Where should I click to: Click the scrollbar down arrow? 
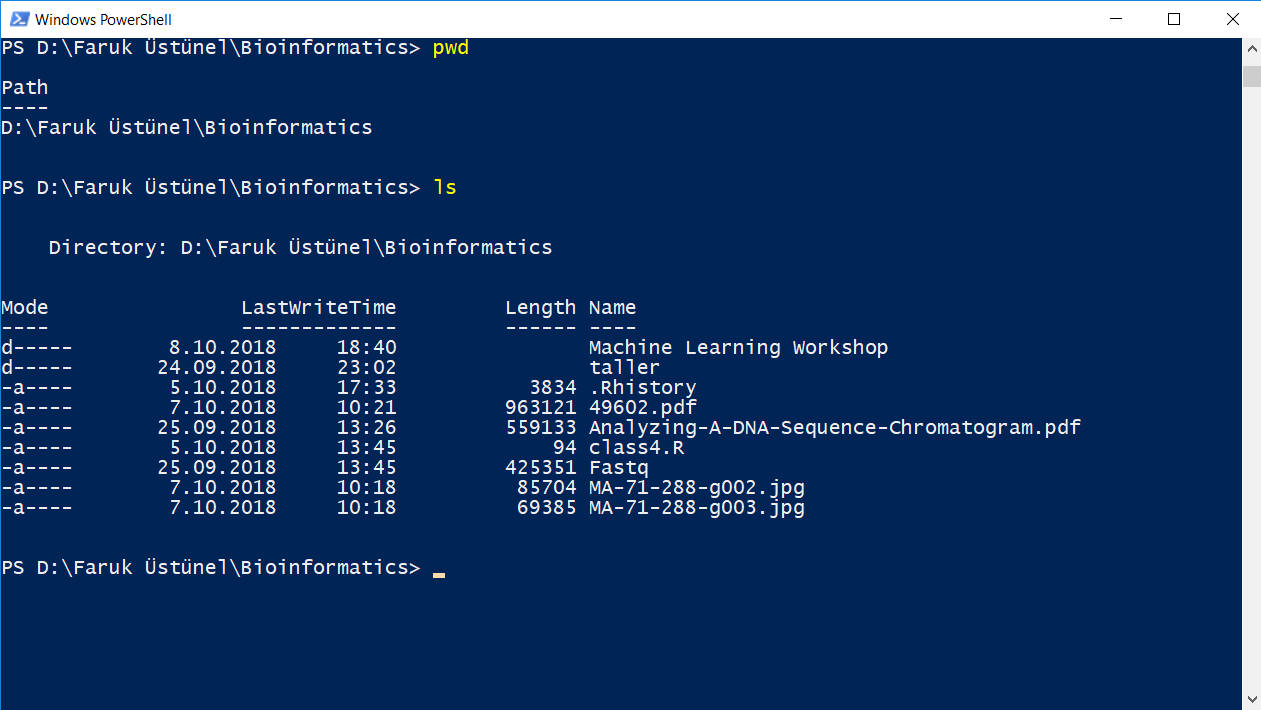tap(1251, 698)
